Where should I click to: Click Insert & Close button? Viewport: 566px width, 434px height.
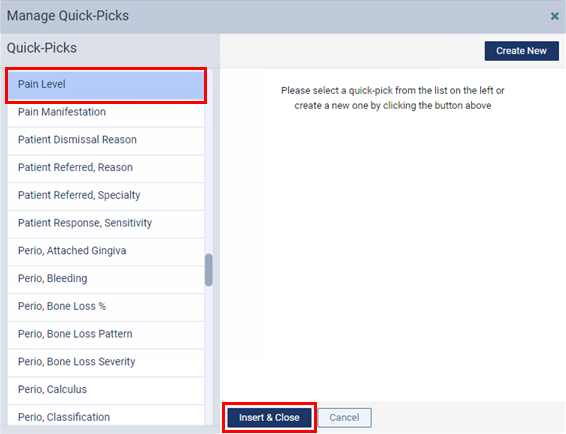click(269, 417)
